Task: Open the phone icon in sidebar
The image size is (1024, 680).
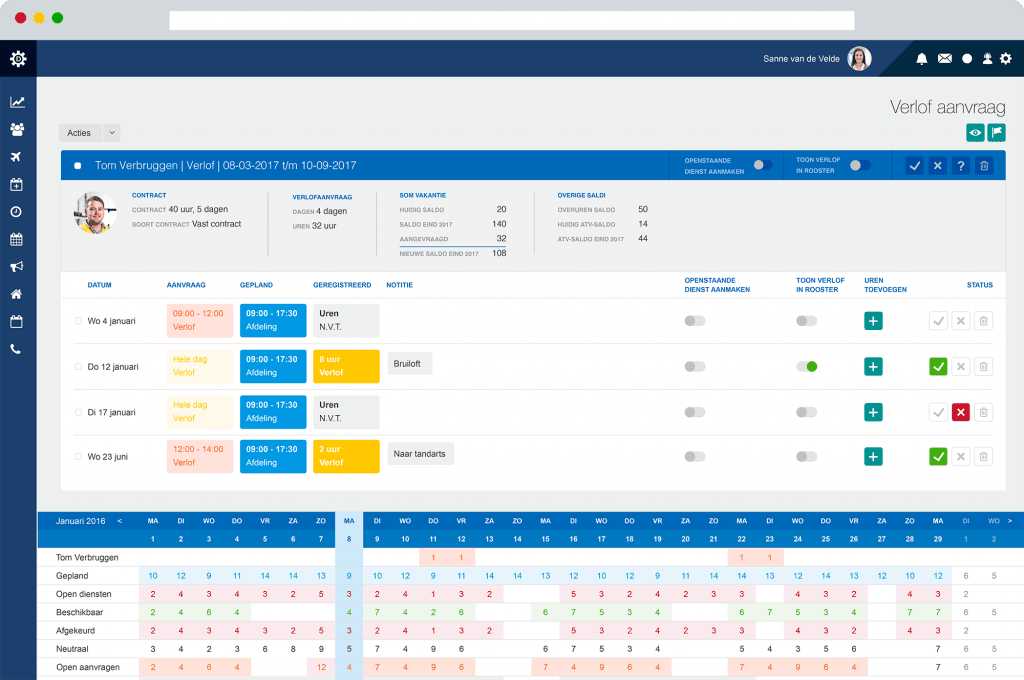Action: pos(17,349)
